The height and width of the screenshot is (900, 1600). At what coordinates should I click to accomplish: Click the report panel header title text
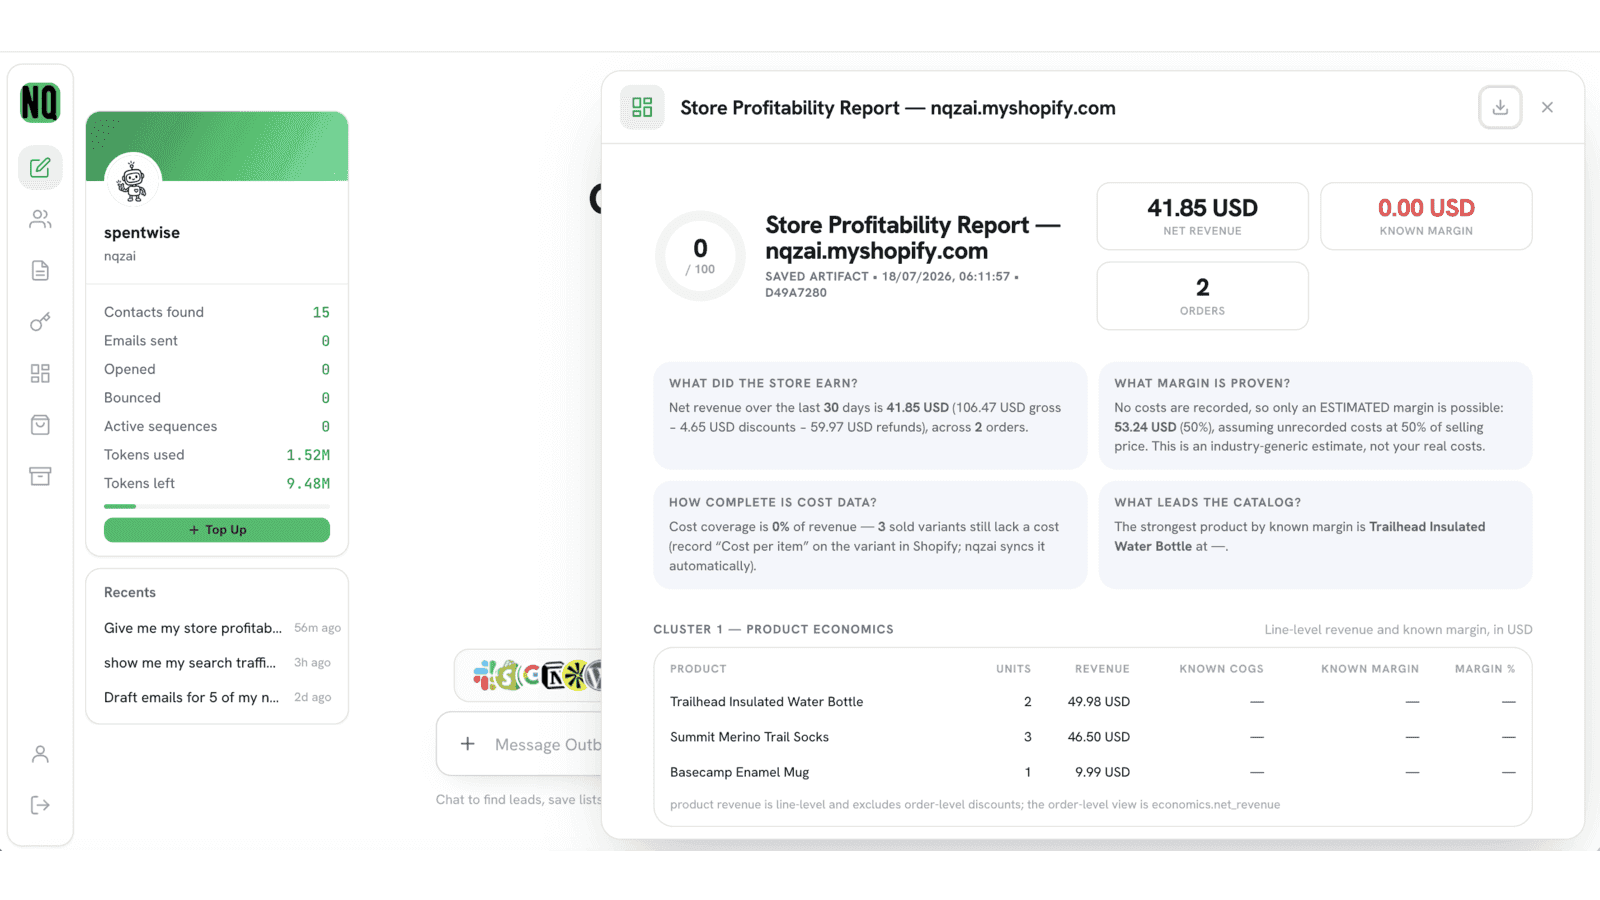pos(898,108)
